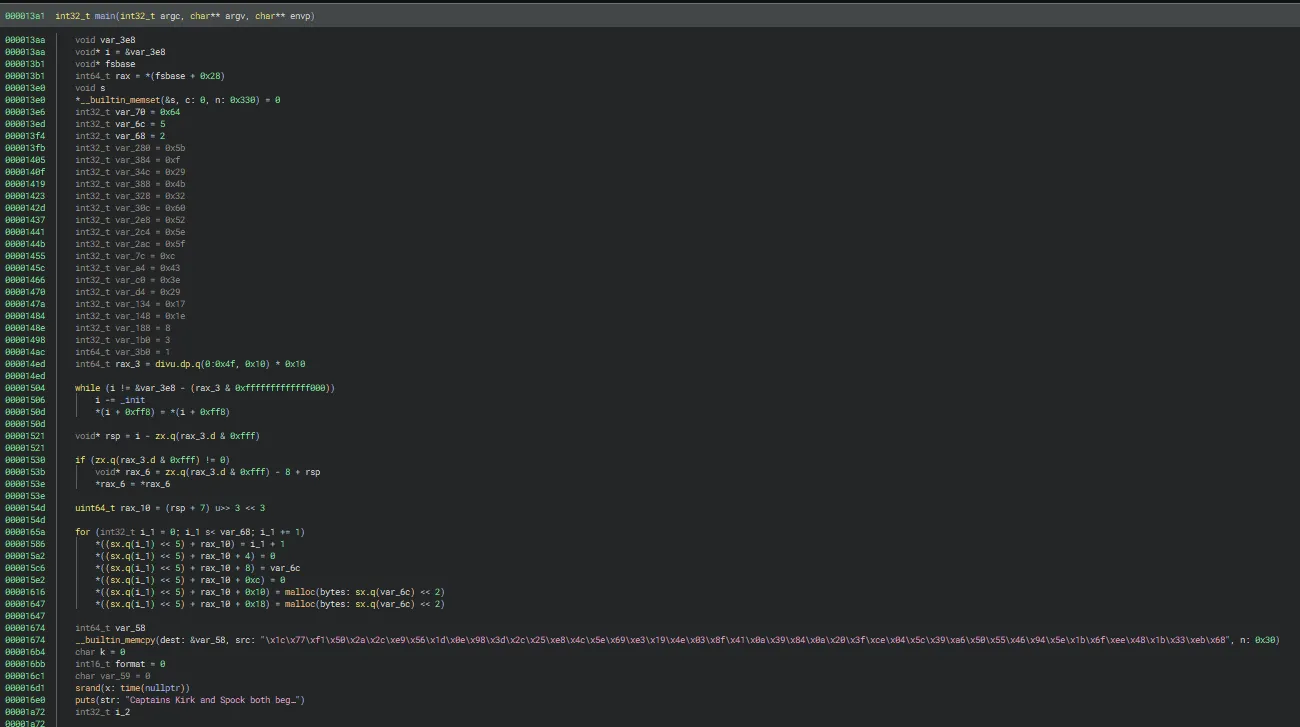Screen dimensions: 1300x727
Task: Select variable var_134 assigned 0x17
Action: [x=130, y=304]
